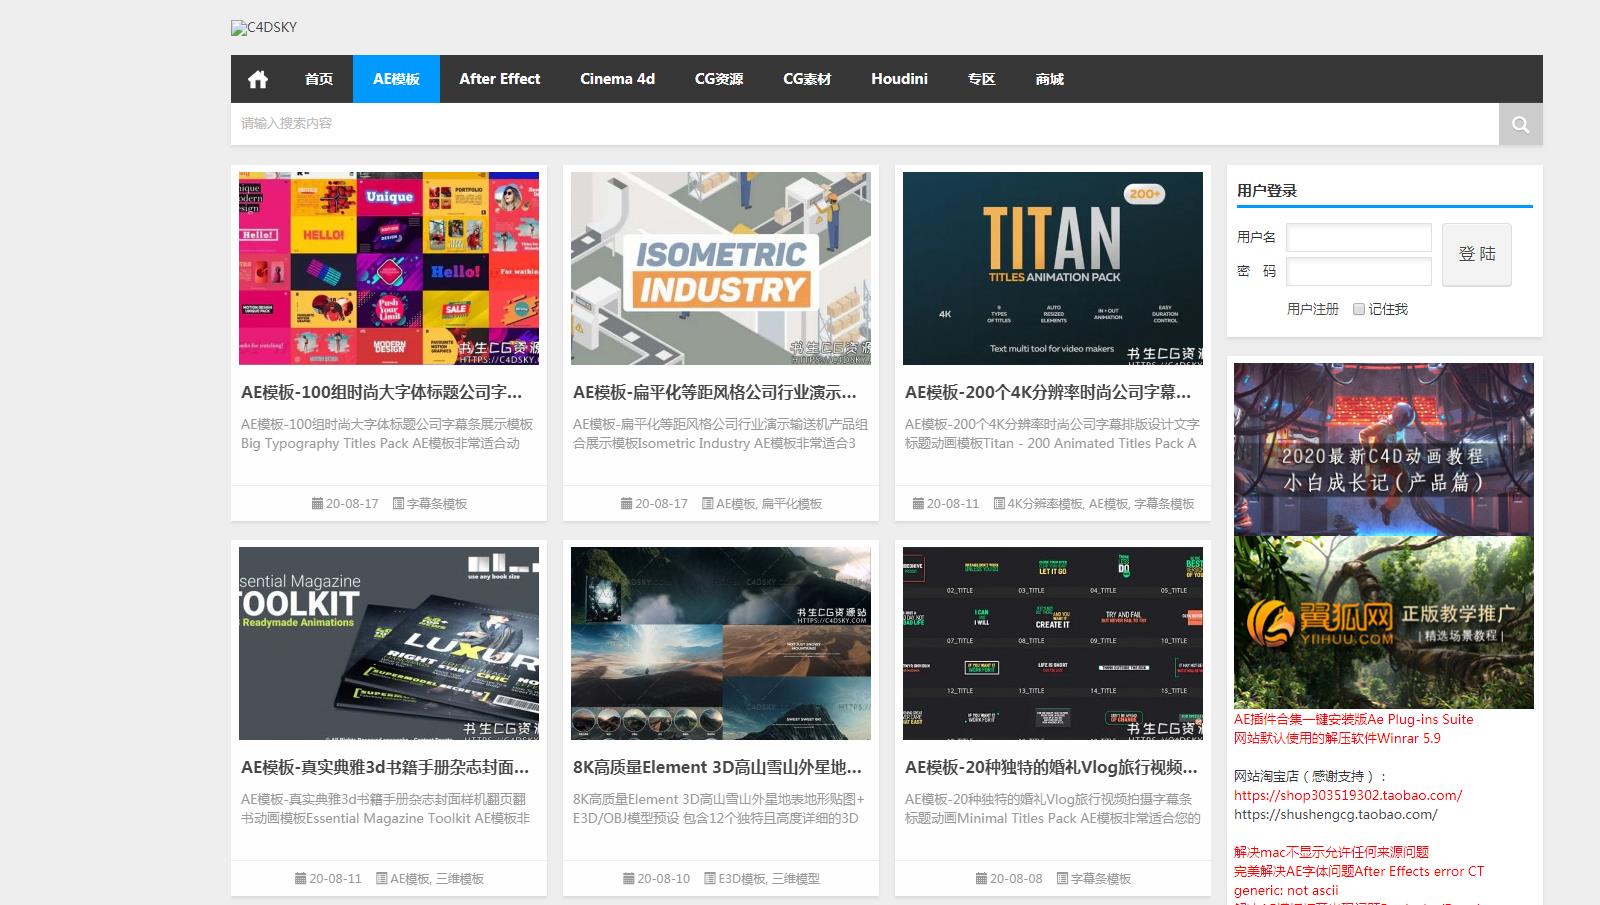Click the 用户名 username input field
Screen dimensions: 1600x905
point(1358,238)
